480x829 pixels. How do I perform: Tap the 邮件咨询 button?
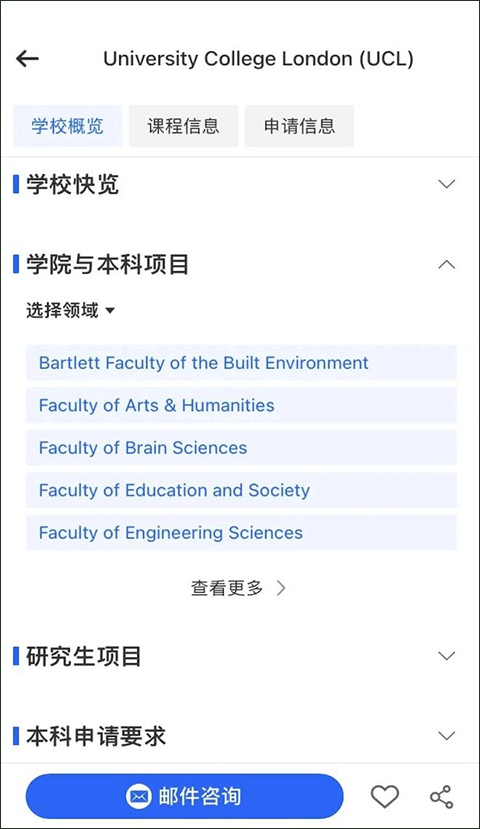[184, 796]
